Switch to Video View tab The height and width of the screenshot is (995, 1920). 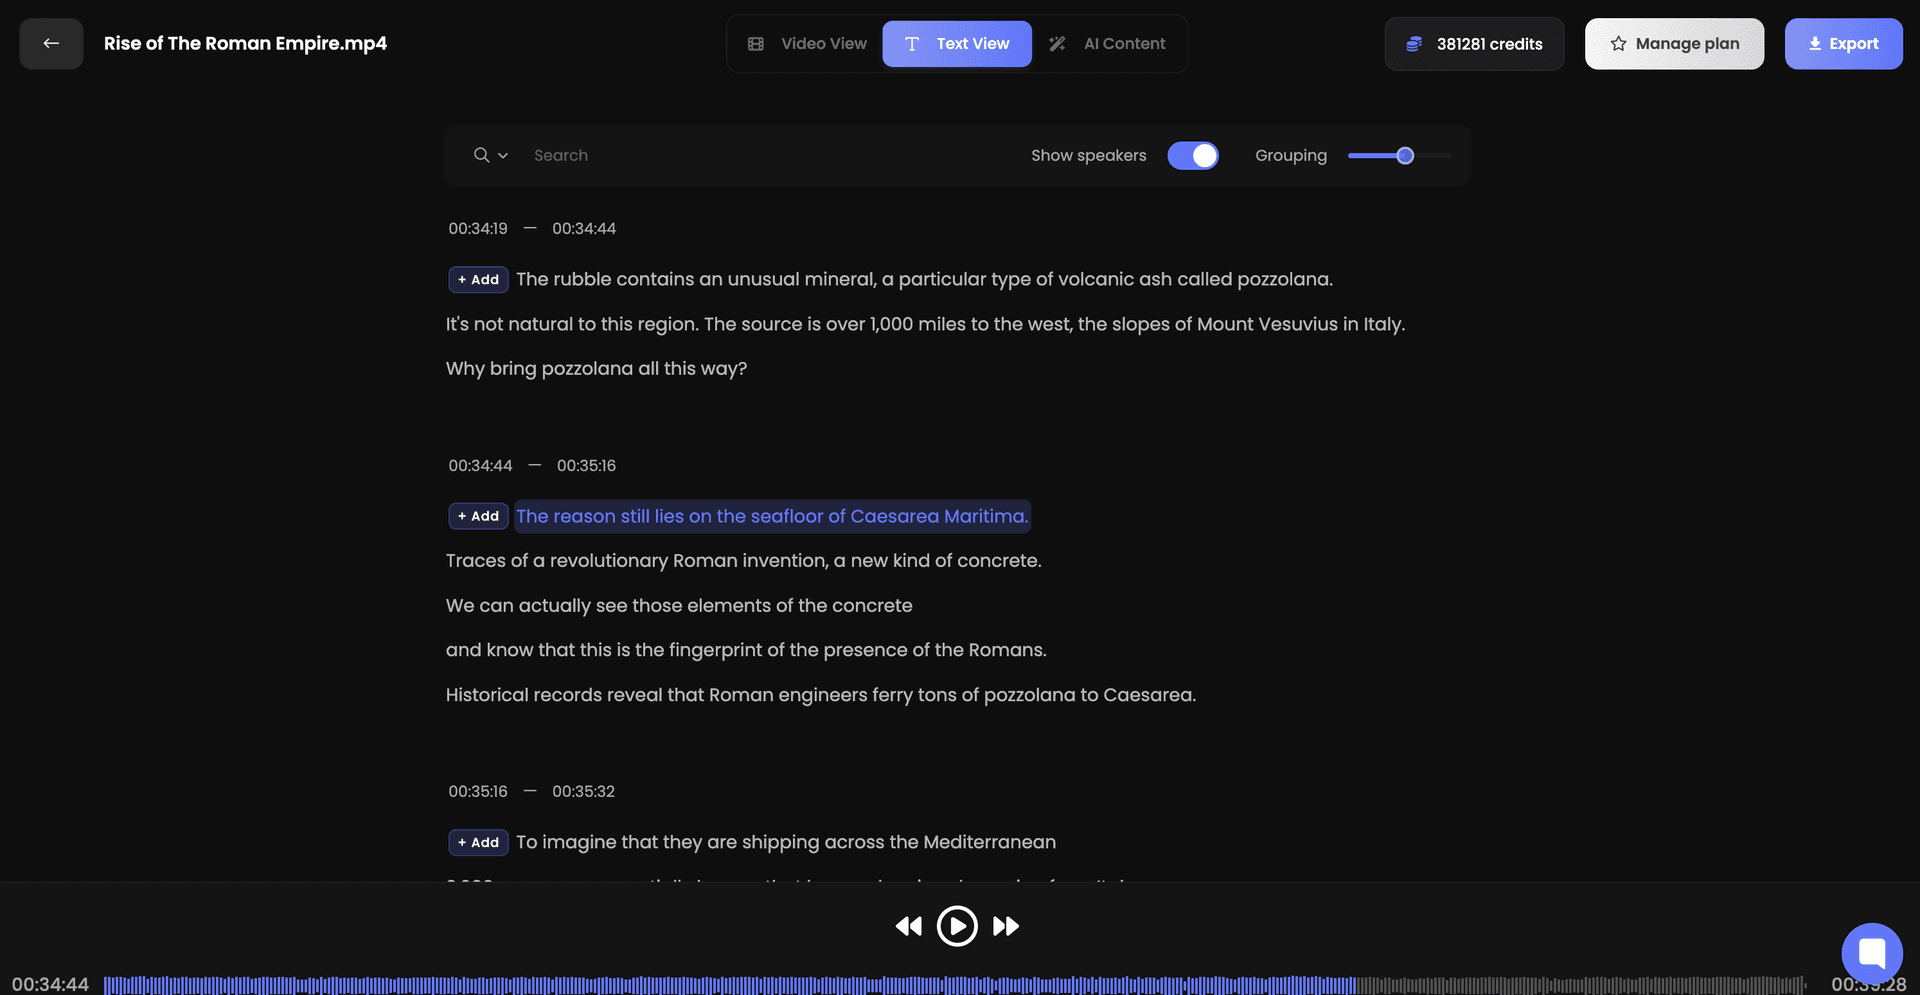[807, 44]
